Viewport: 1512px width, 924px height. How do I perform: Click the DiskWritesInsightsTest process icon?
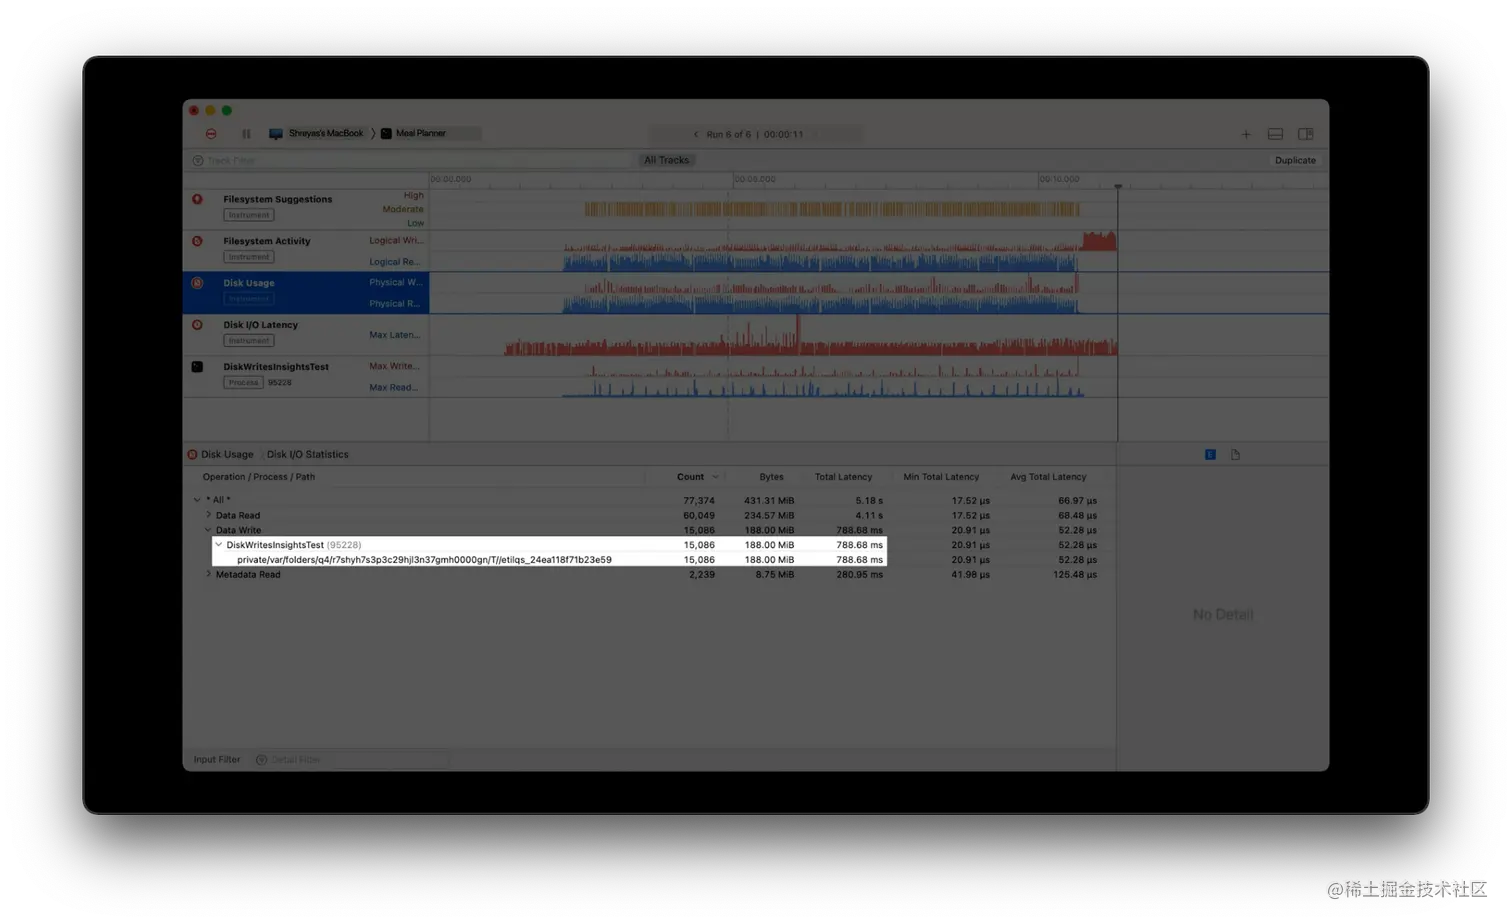[197, 367]
